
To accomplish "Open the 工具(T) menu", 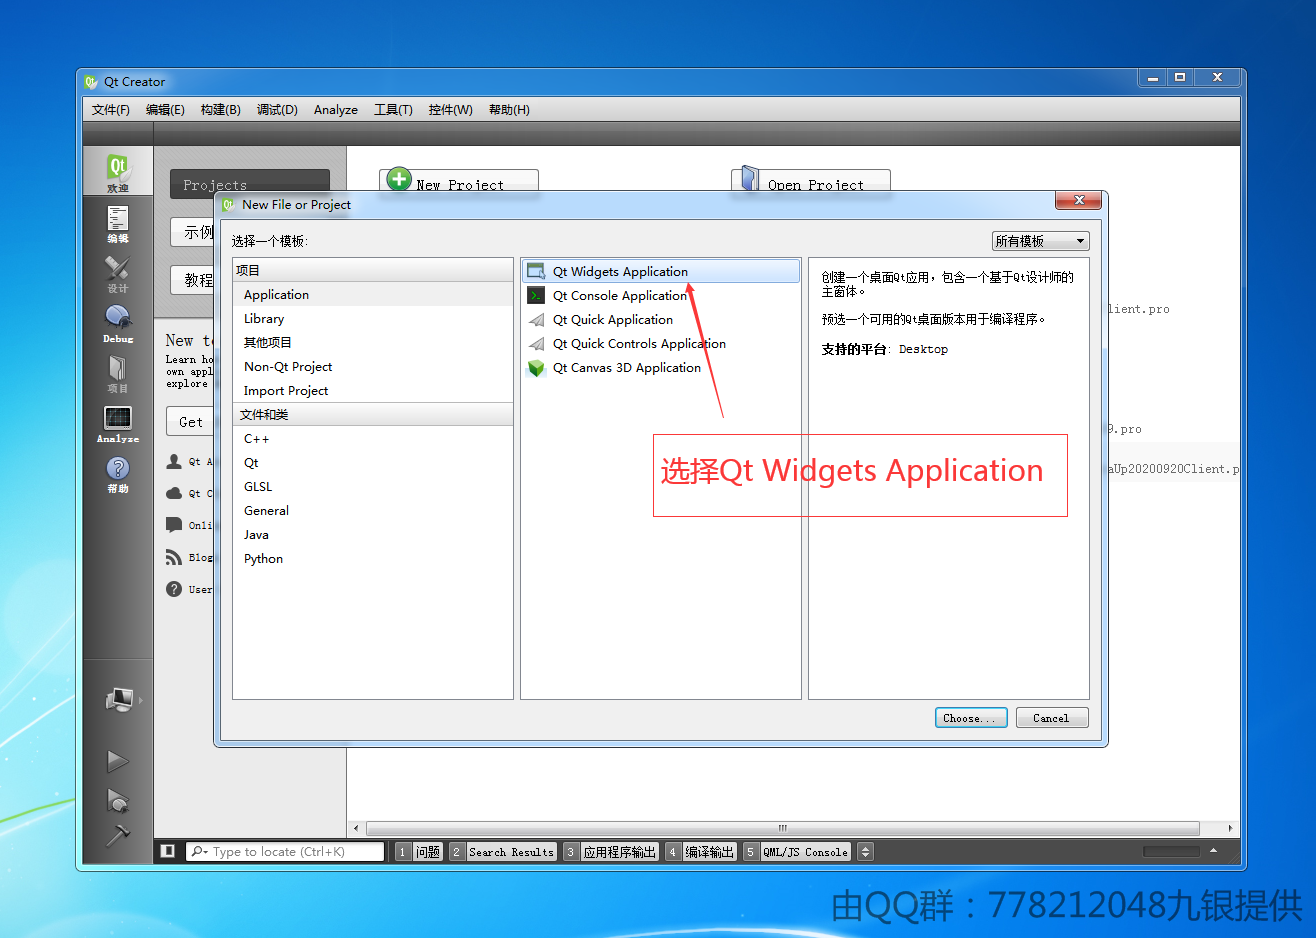I will 393,110.
